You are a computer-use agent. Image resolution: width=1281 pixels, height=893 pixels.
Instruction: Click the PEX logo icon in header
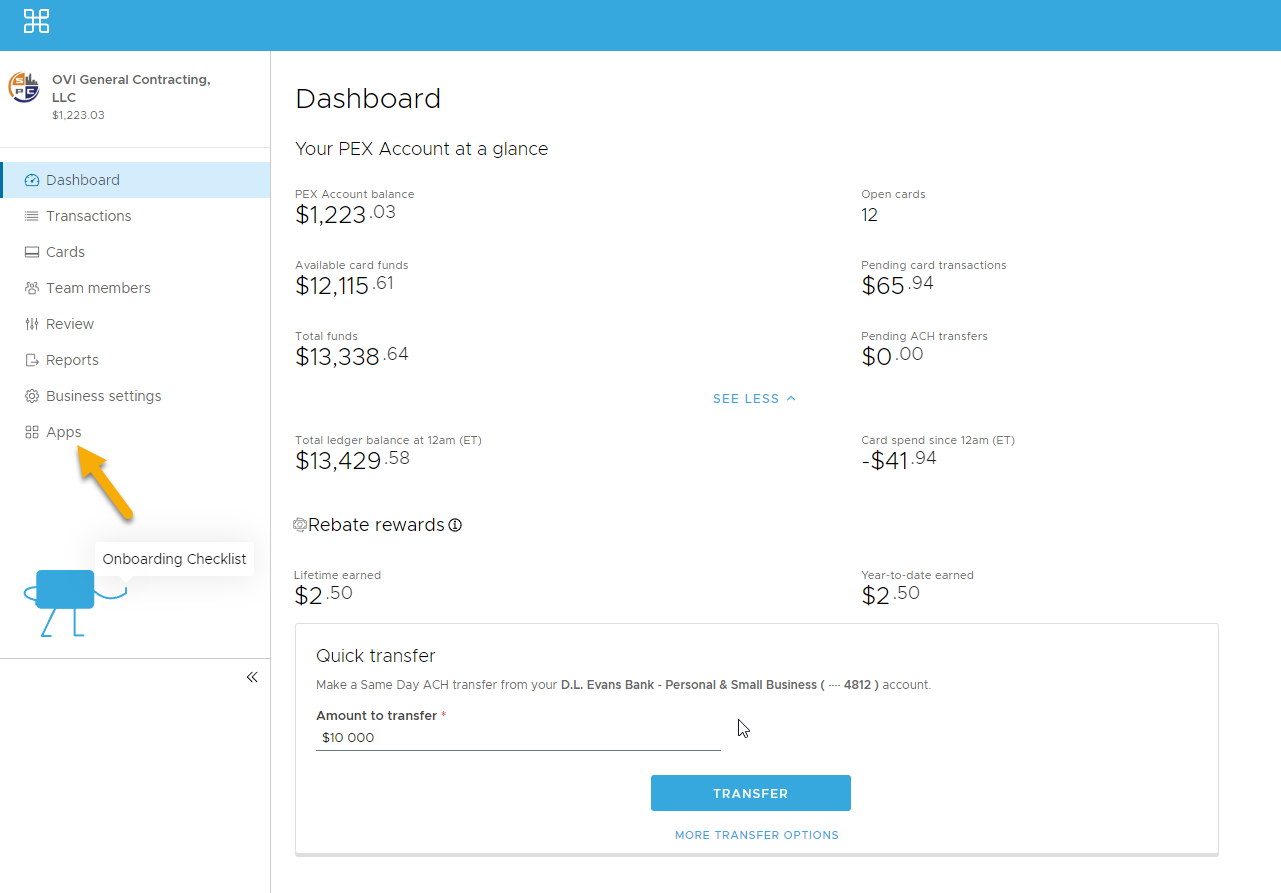pyautogui.click(x=37, y=21)
